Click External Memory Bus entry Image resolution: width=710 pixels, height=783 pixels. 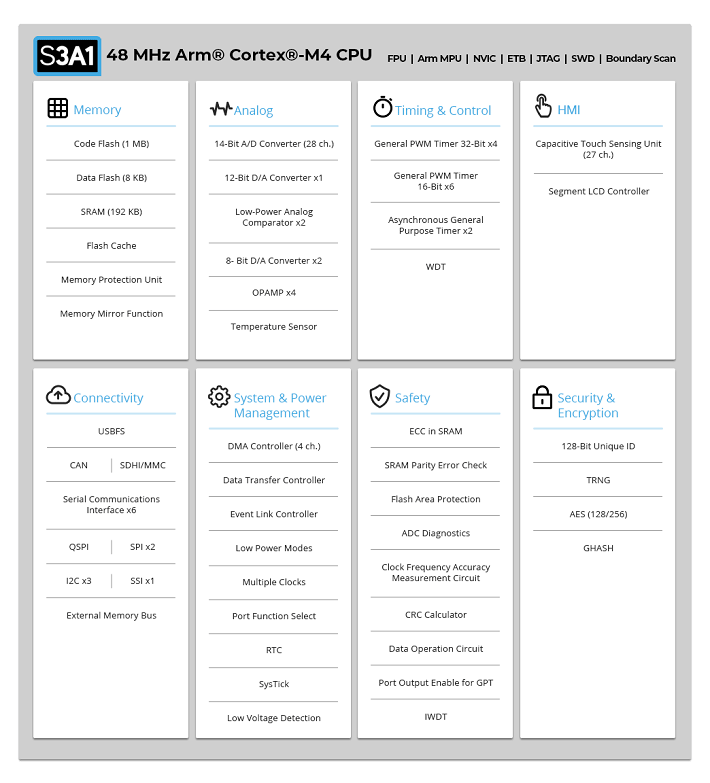(111, 616)
